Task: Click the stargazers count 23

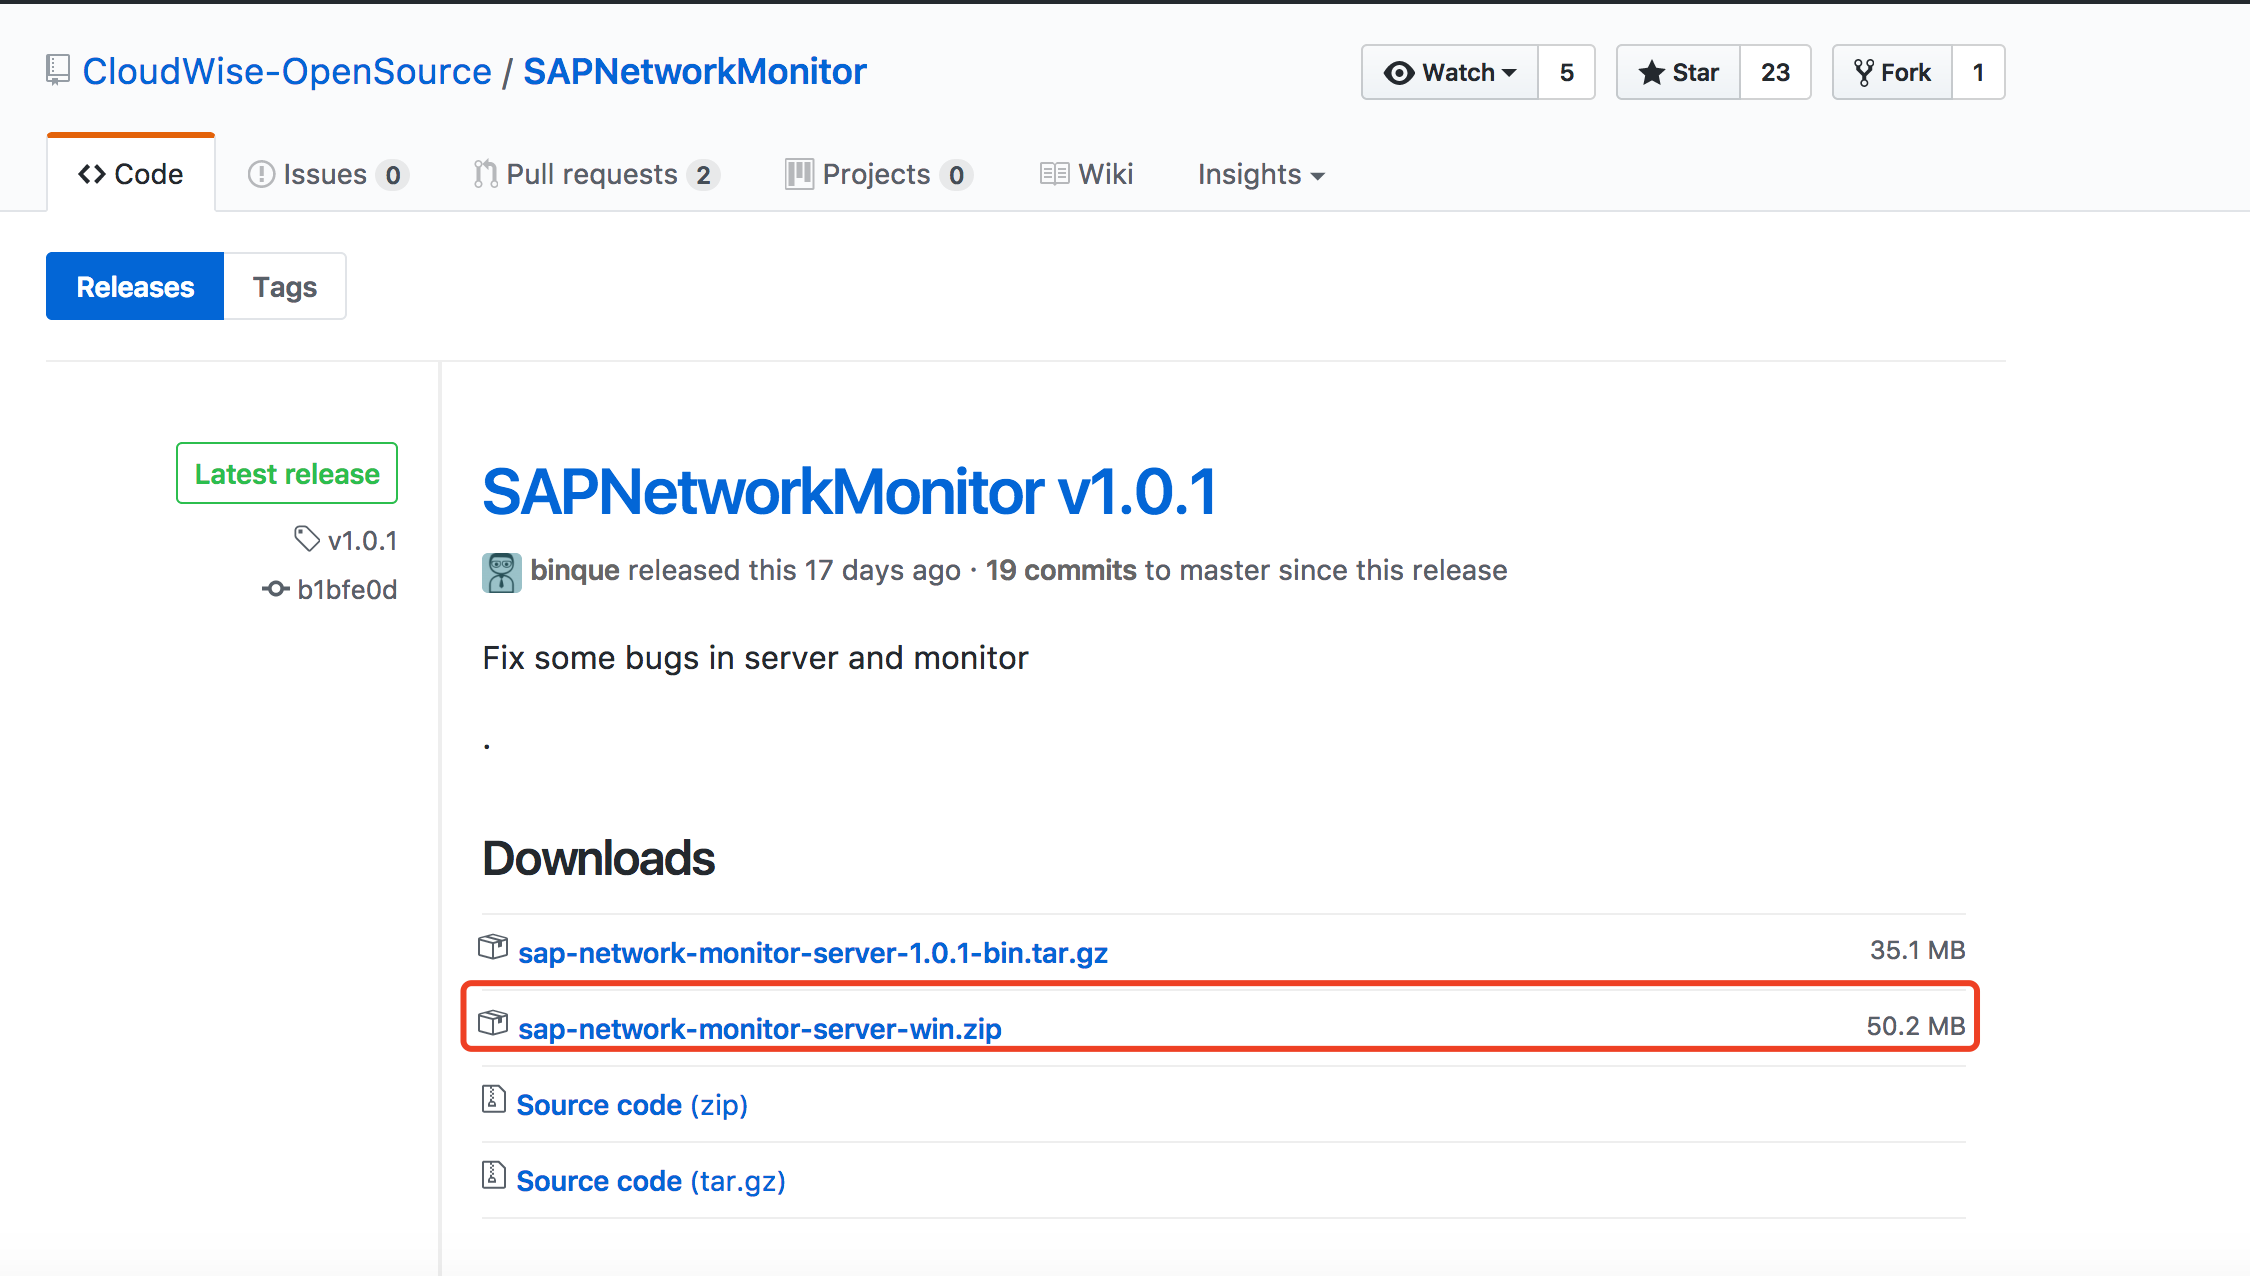Action: click(1775, 73)
